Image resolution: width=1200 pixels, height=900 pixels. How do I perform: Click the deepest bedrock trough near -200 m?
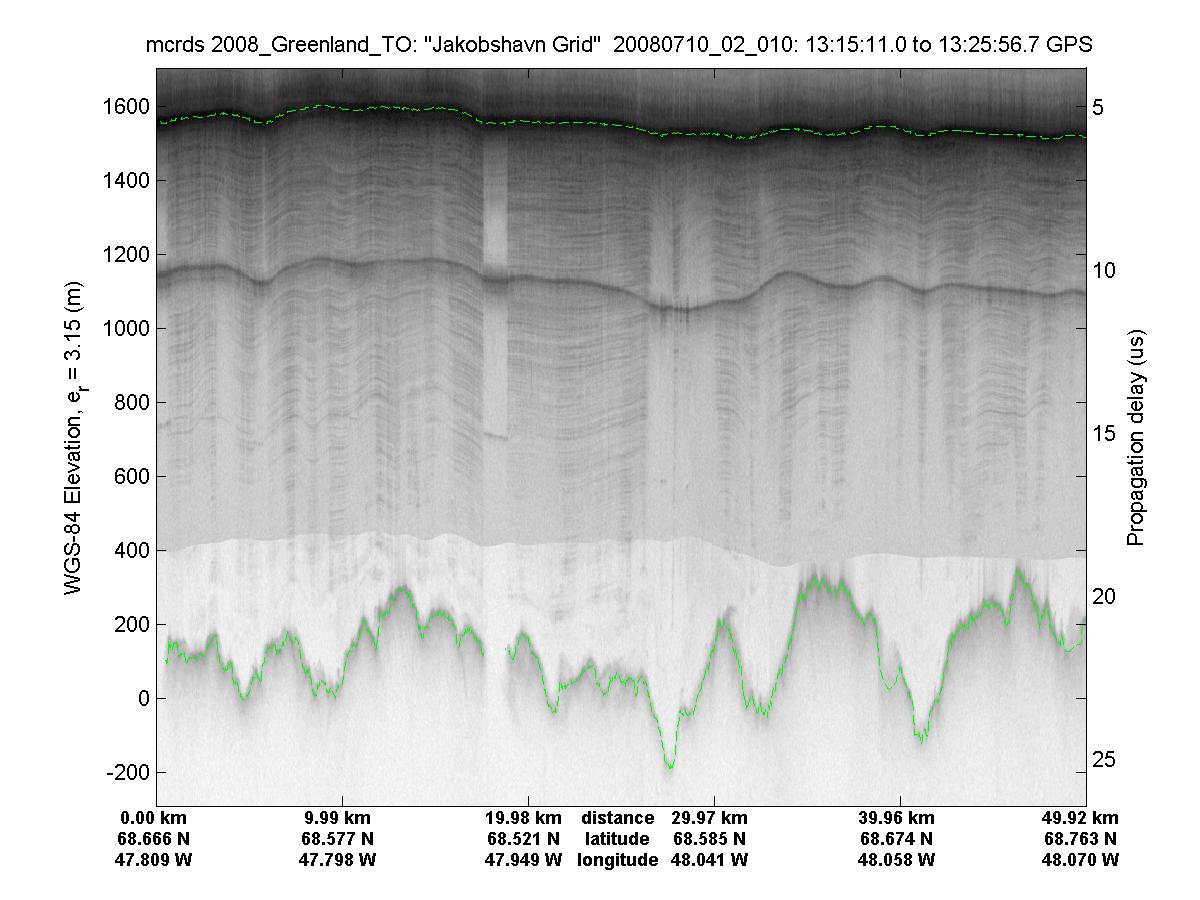click(x=669, y=766)
